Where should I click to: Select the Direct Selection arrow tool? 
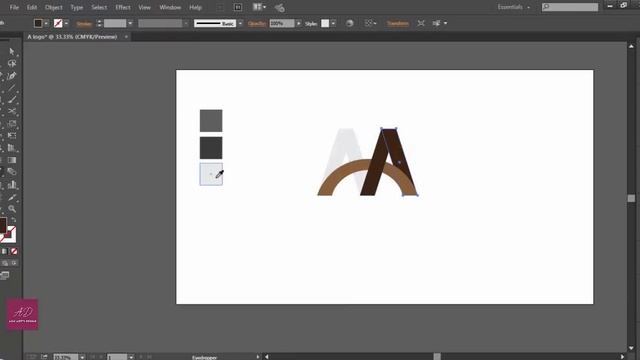pos(12,51)
